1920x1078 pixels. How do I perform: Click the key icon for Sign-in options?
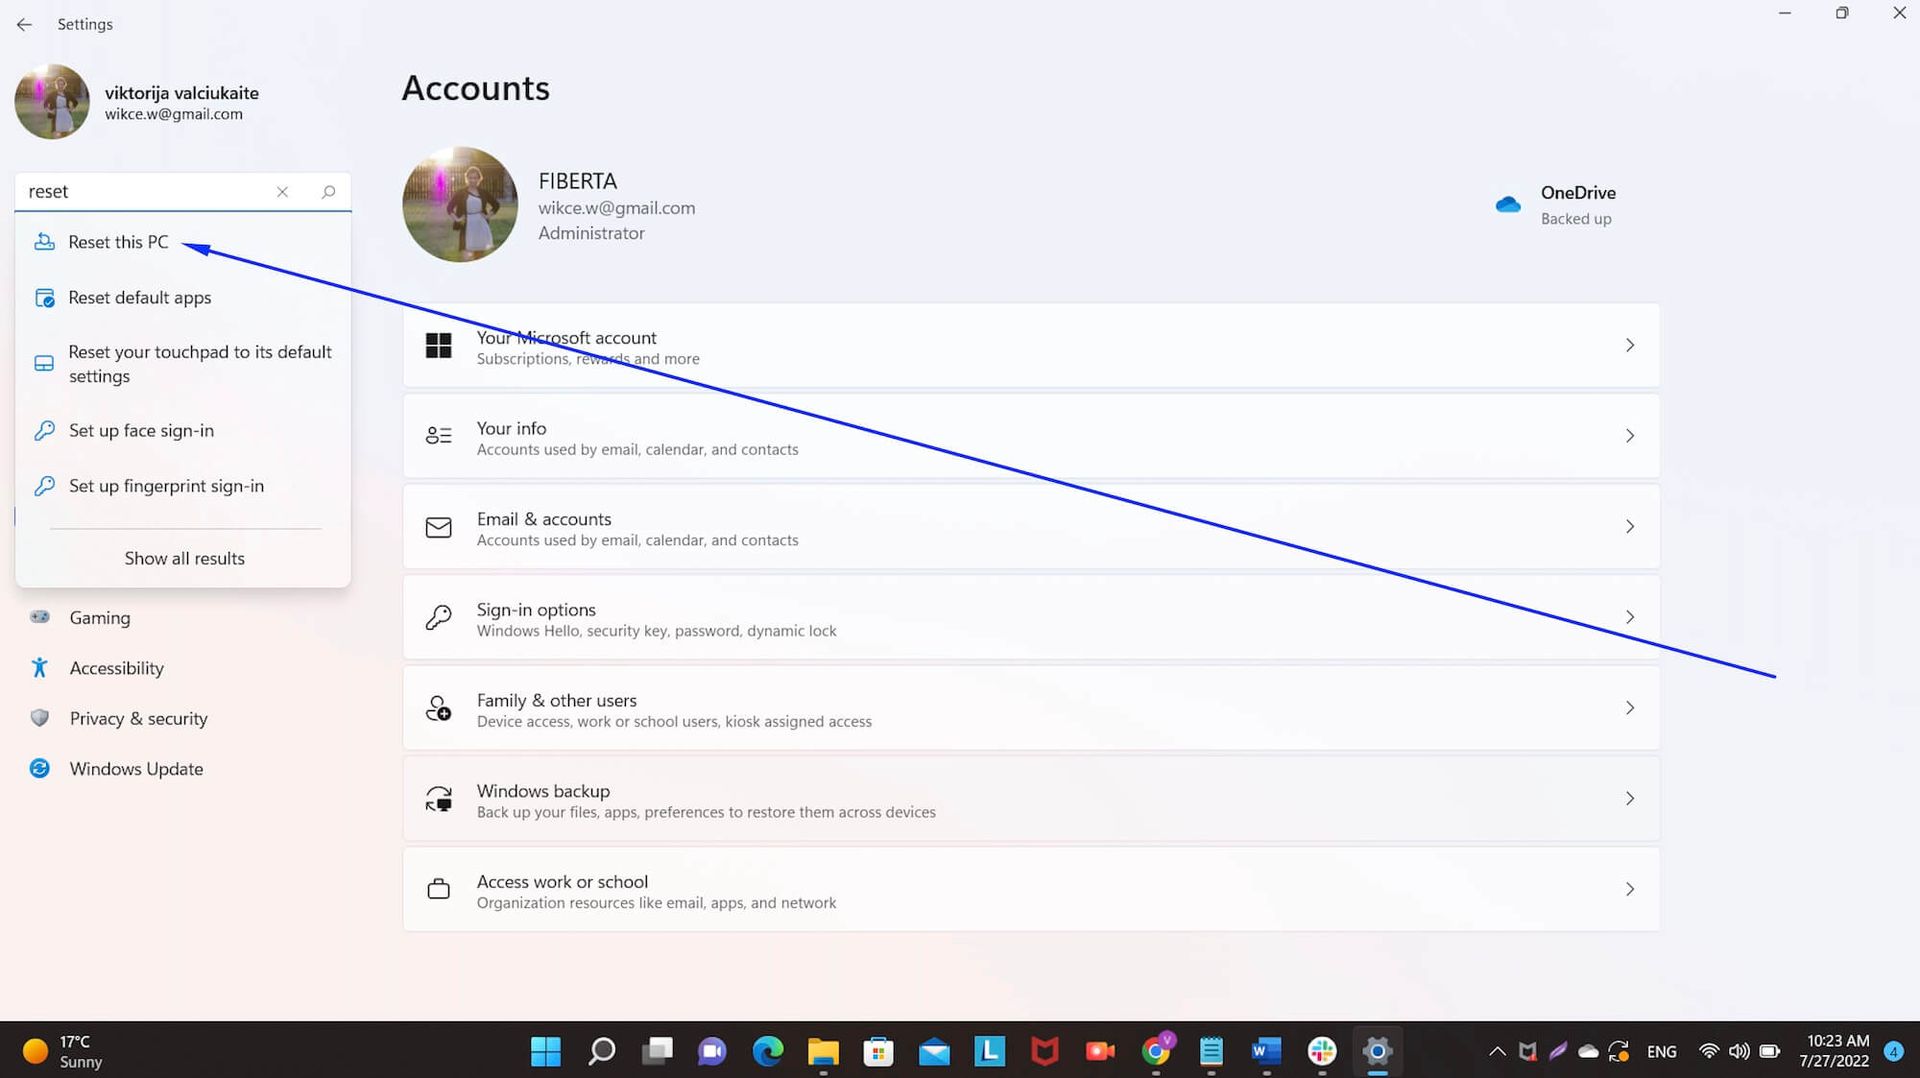pyautogui.click(x=439, y=618)
